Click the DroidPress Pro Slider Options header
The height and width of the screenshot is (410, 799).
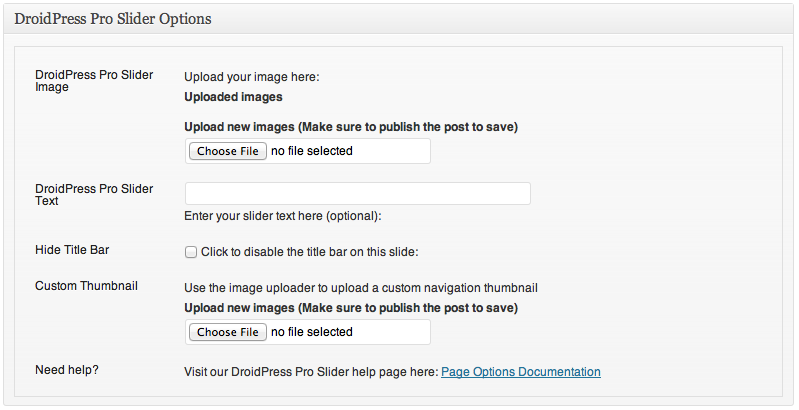tap(113, 19)
